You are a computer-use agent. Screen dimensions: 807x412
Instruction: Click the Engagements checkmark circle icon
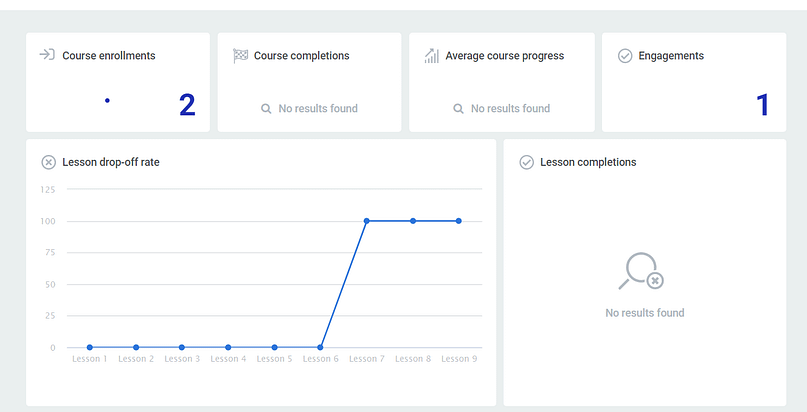(x=625, y=56)
